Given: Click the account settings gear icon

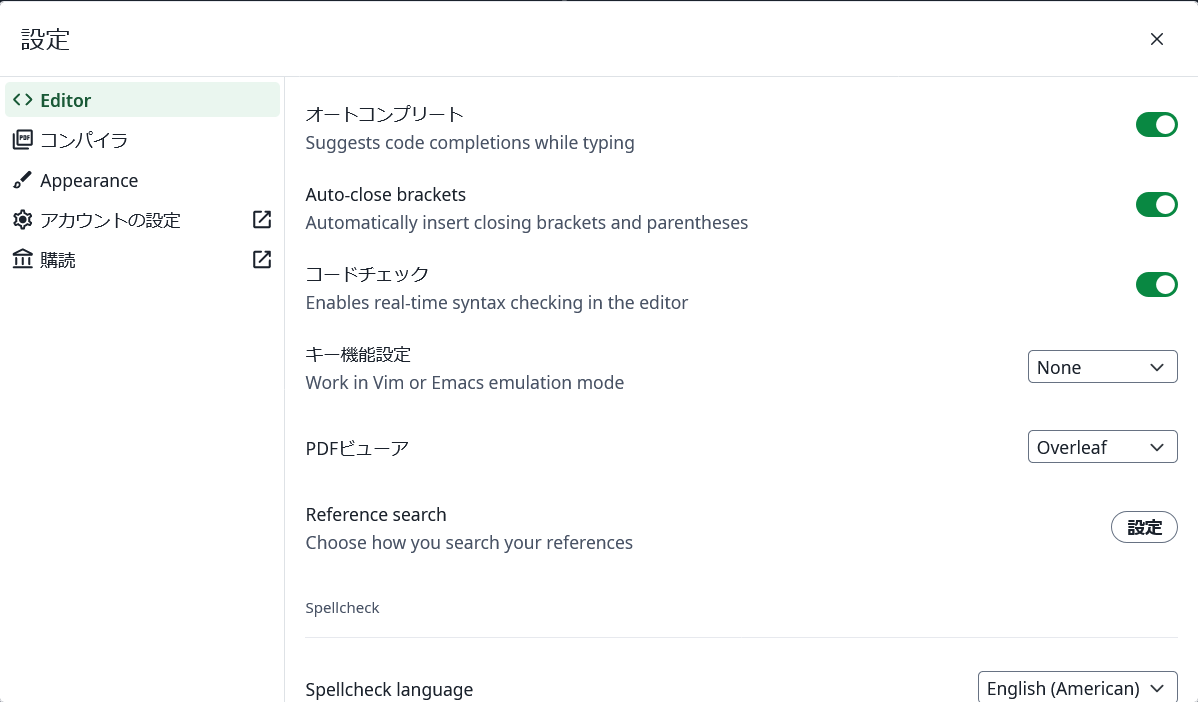Looking at the screenshot, I should point(22,220).
